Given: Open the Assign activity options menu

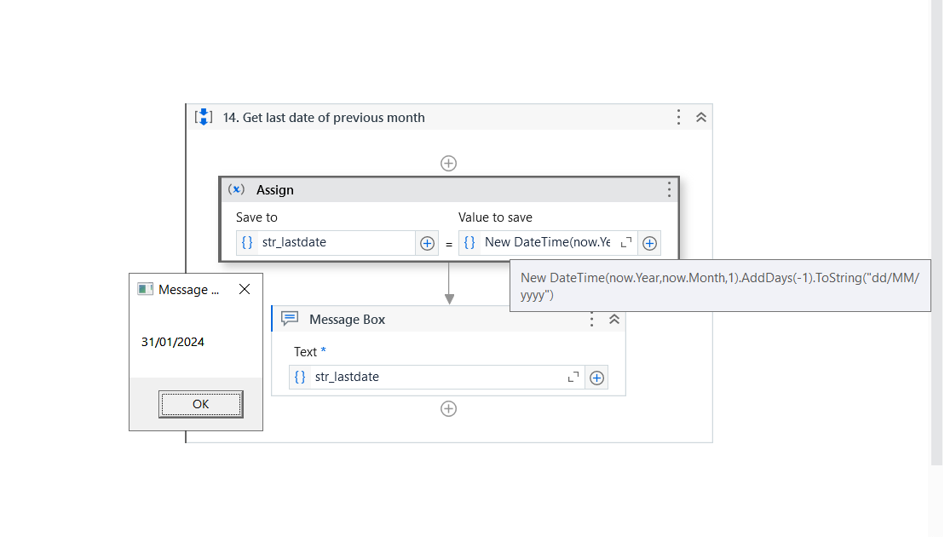Looking at the screenshot, I should coord(669,189).
